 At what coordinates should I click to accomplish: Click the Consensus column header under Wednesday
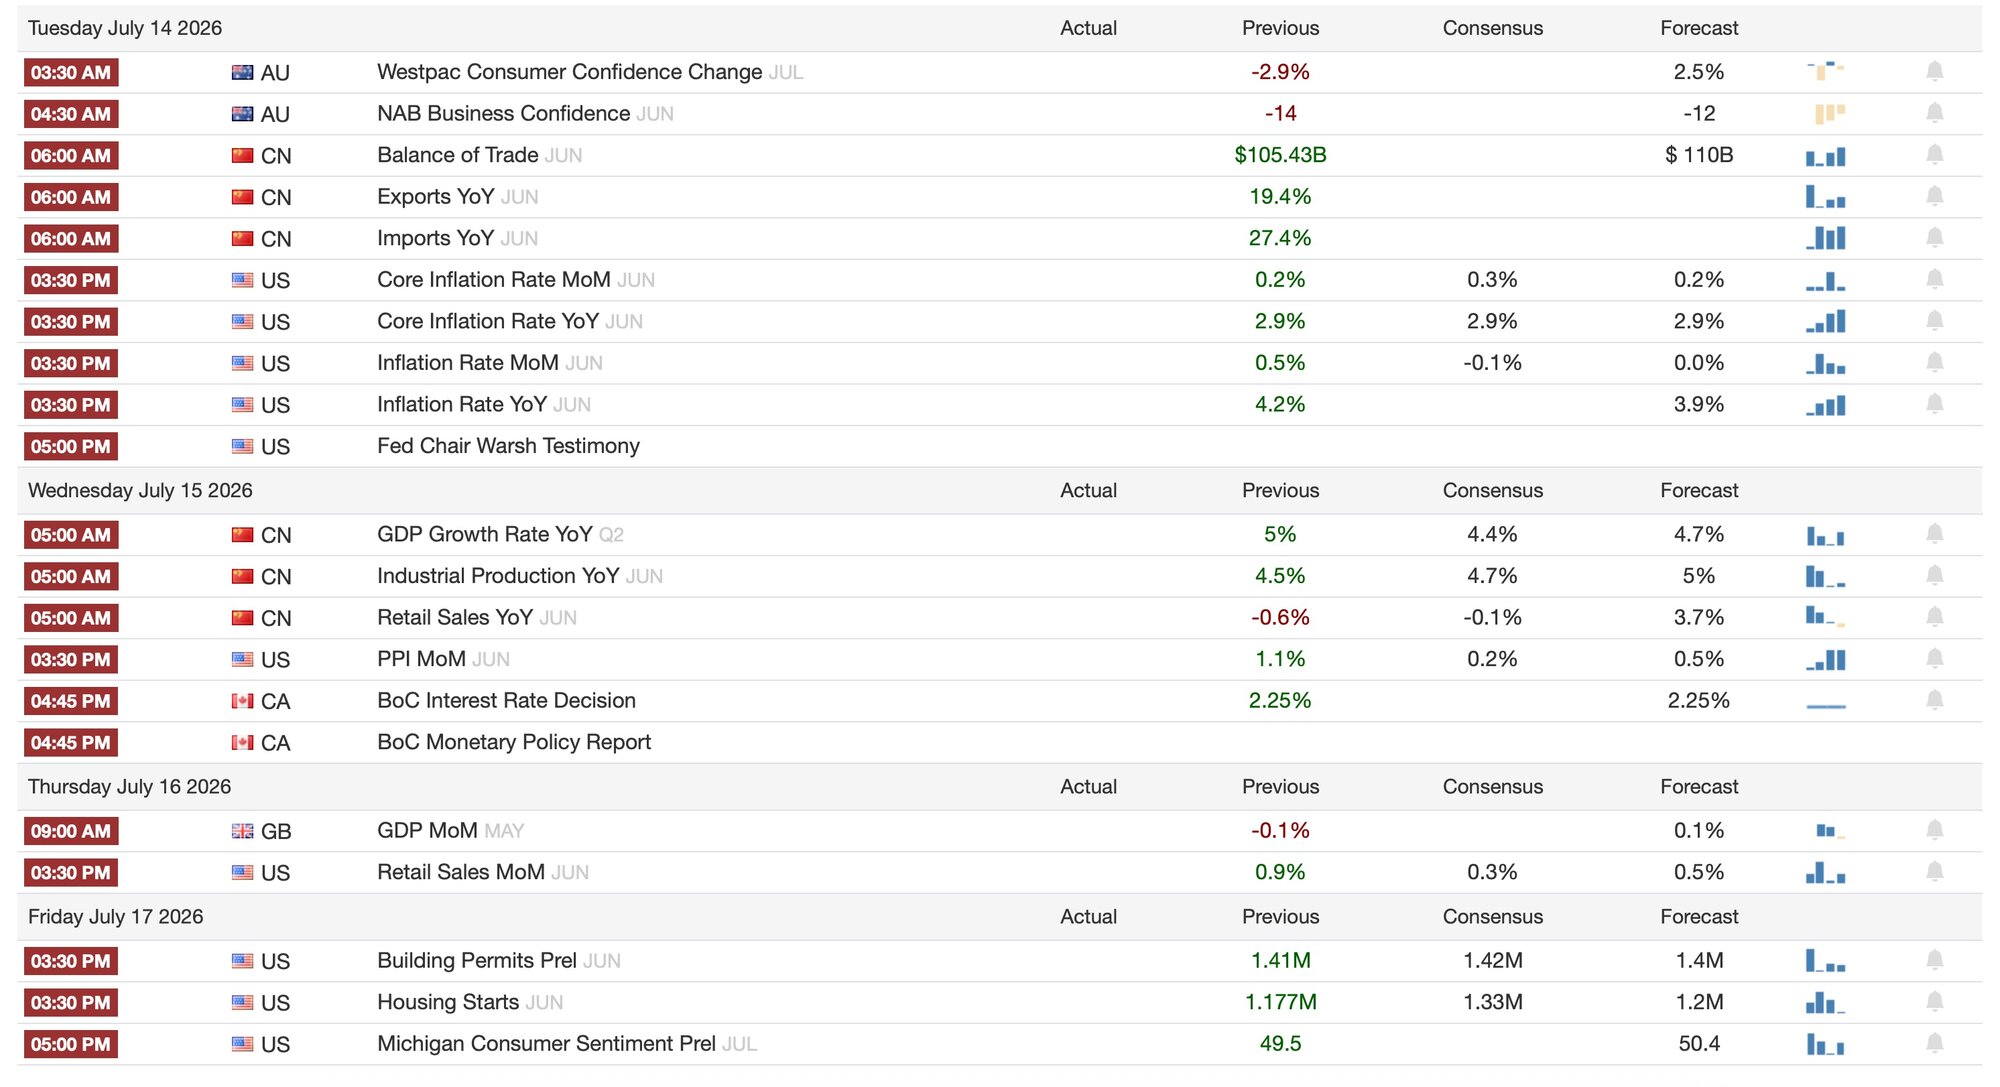tap(1492, 491)
